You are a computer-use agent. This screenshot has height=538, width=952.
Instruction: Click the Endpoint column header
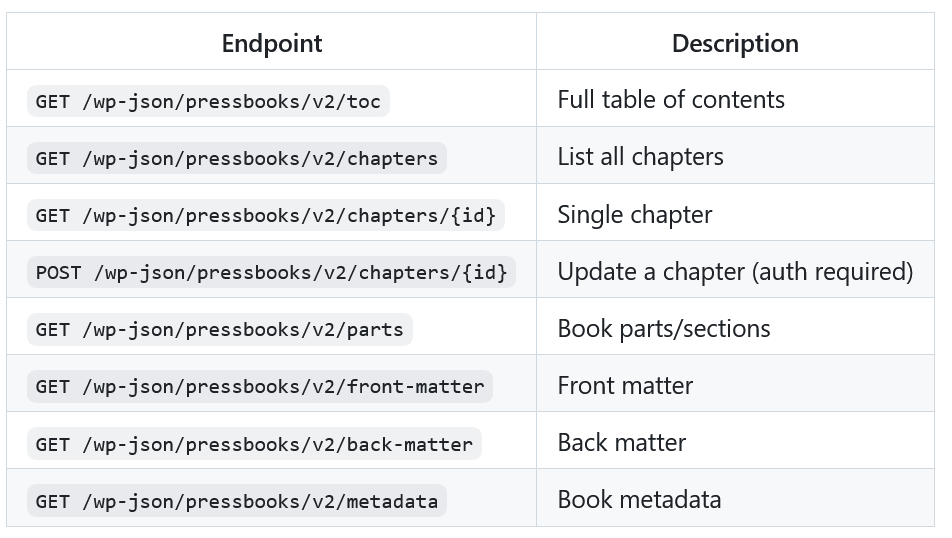(x=272, y=43)
